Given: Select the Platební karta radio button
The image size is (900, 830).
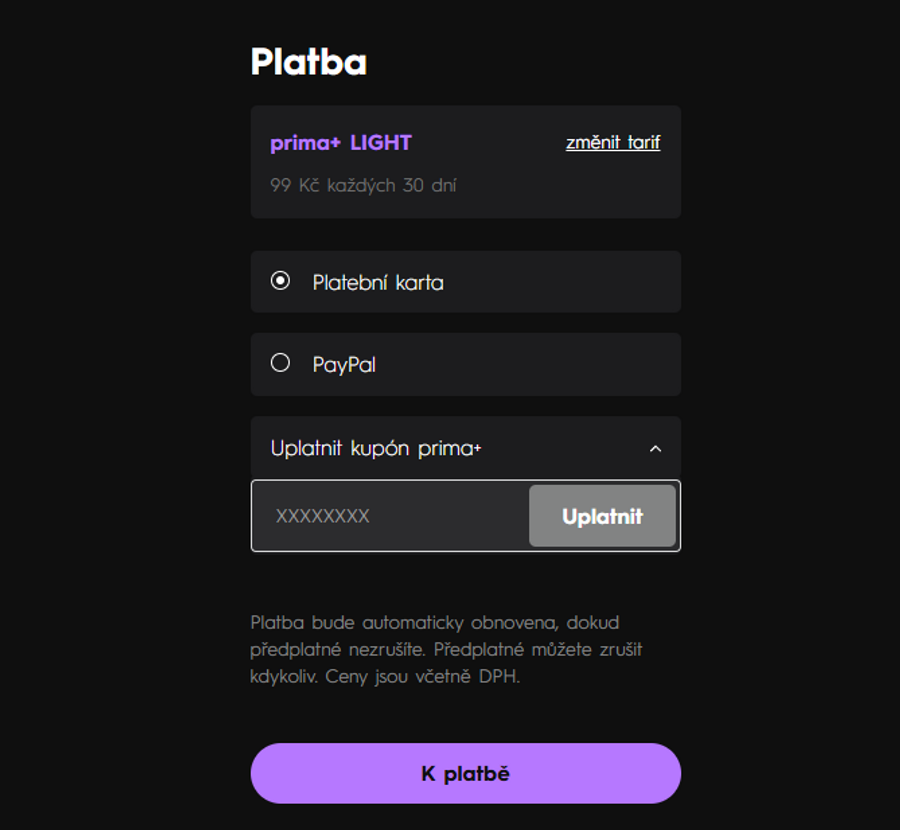Looking at the screenshot, I should (x=280, y=281).
